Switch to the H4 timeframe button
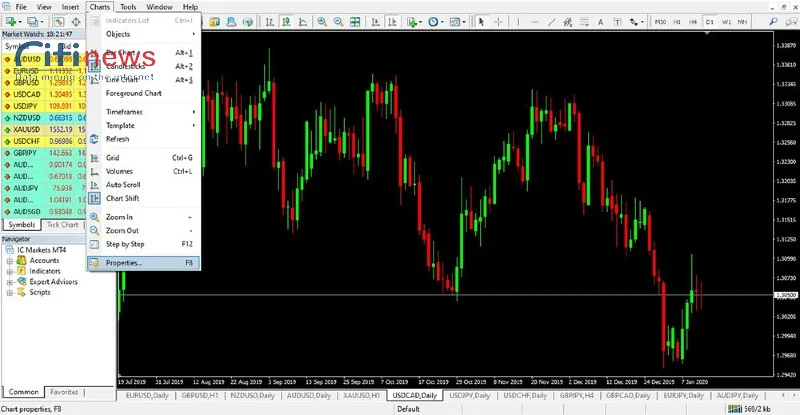Screen dimensions: 800x415 (x=693, y=22)
